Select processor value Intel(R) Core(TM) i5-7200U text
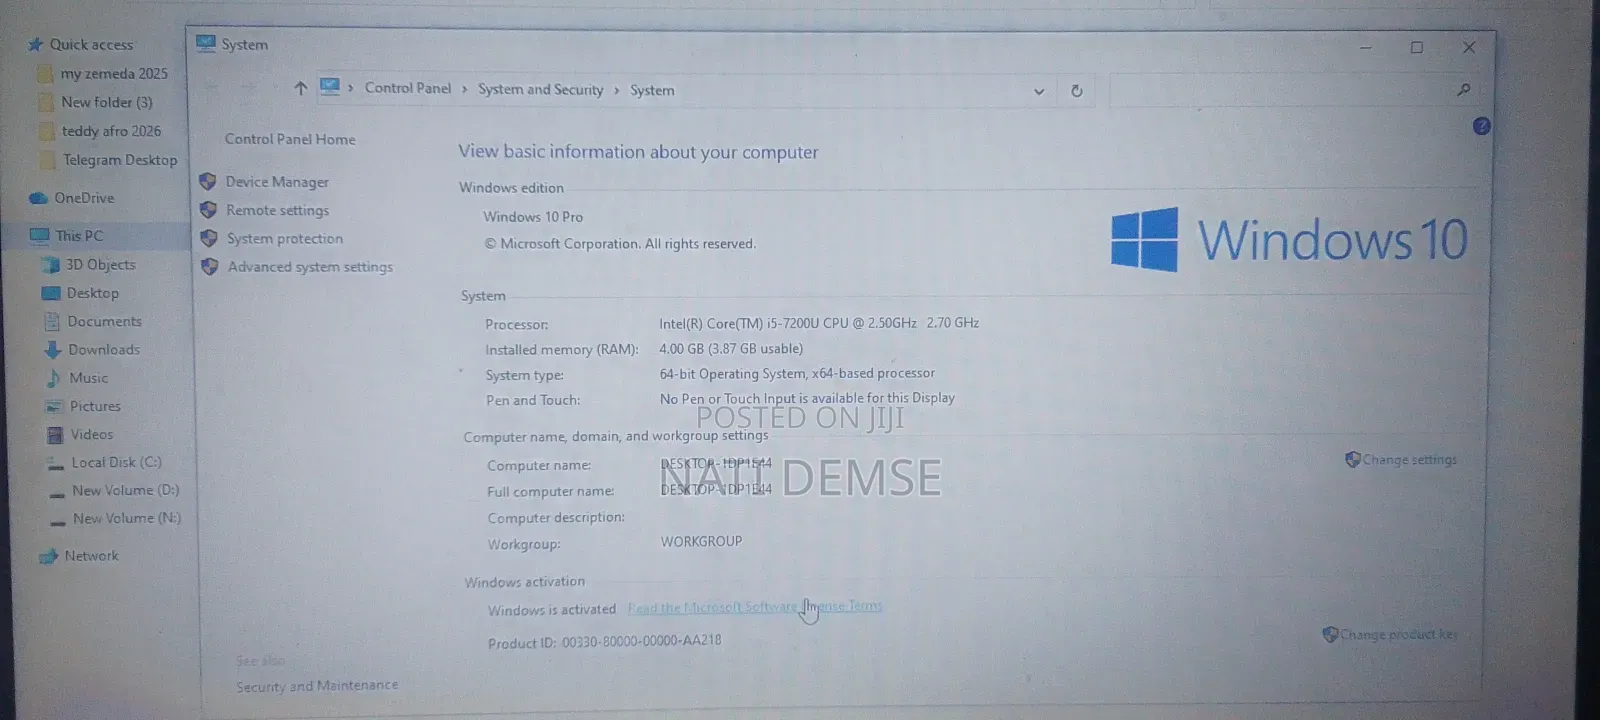 pyautogui.click(x=818, y=323)
